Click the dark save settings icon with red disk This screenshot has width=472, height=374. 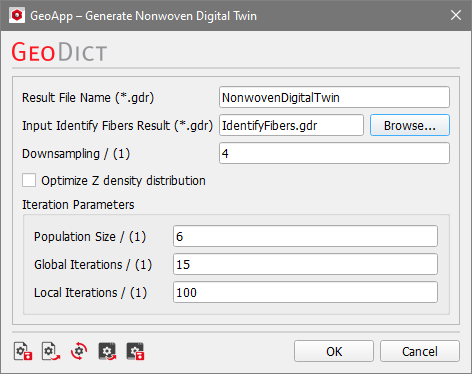tap(135, 351)
